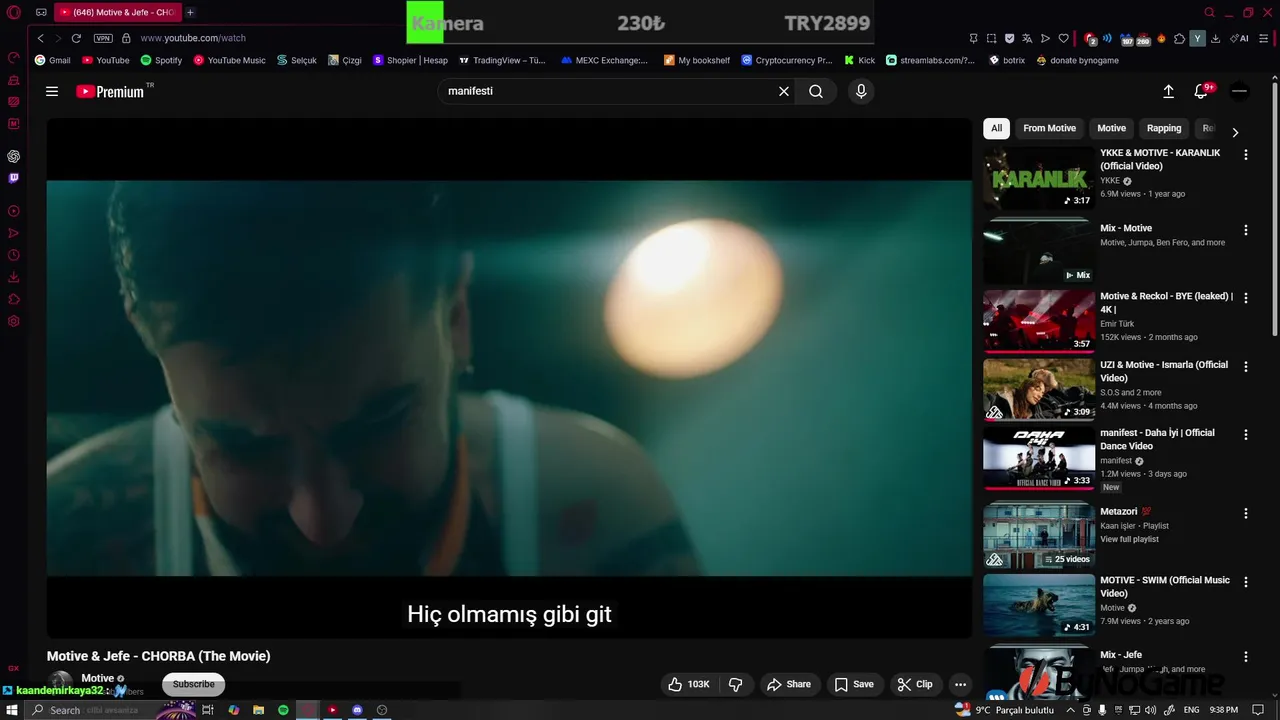Add page to favorites with the heart
The width and height of the screenshot is (1280, 720).
[x=1063, y=38]
